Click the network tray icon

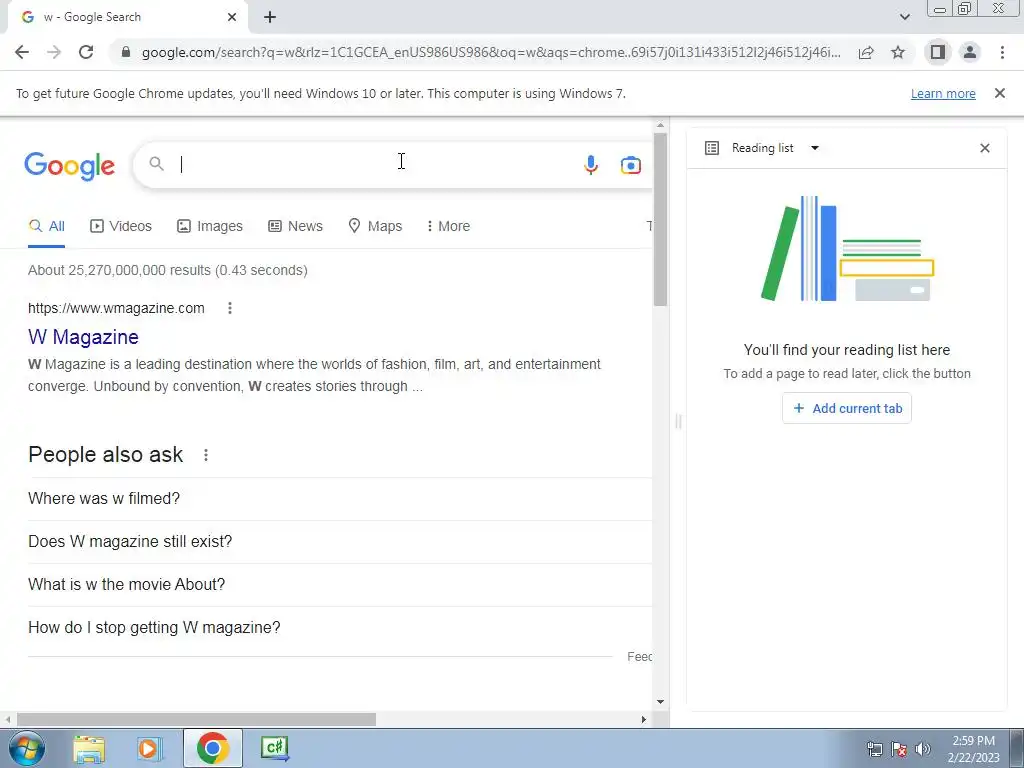point(874,749)
